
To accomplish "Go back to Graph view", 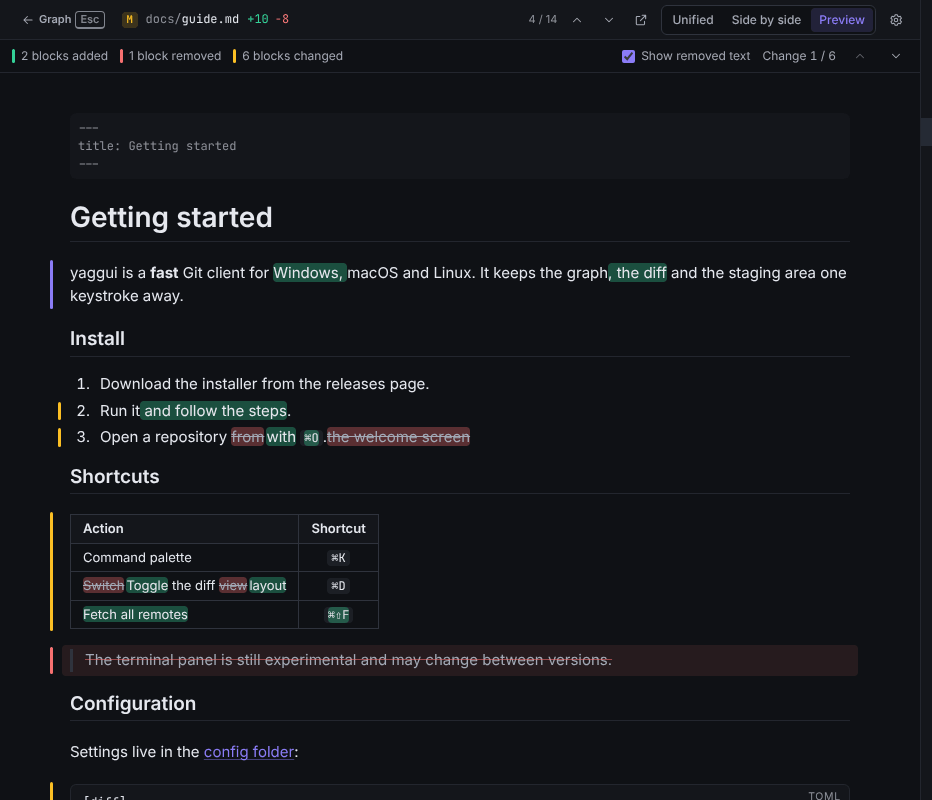I will tap(47, 20).
